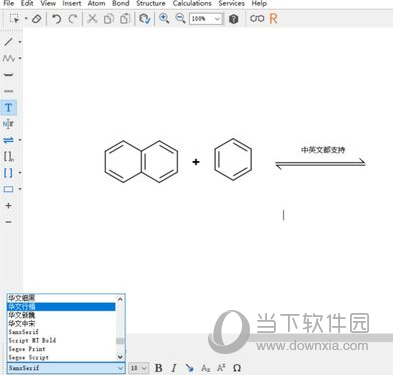Run the structure clean/check icon

(x=145, y=19)
